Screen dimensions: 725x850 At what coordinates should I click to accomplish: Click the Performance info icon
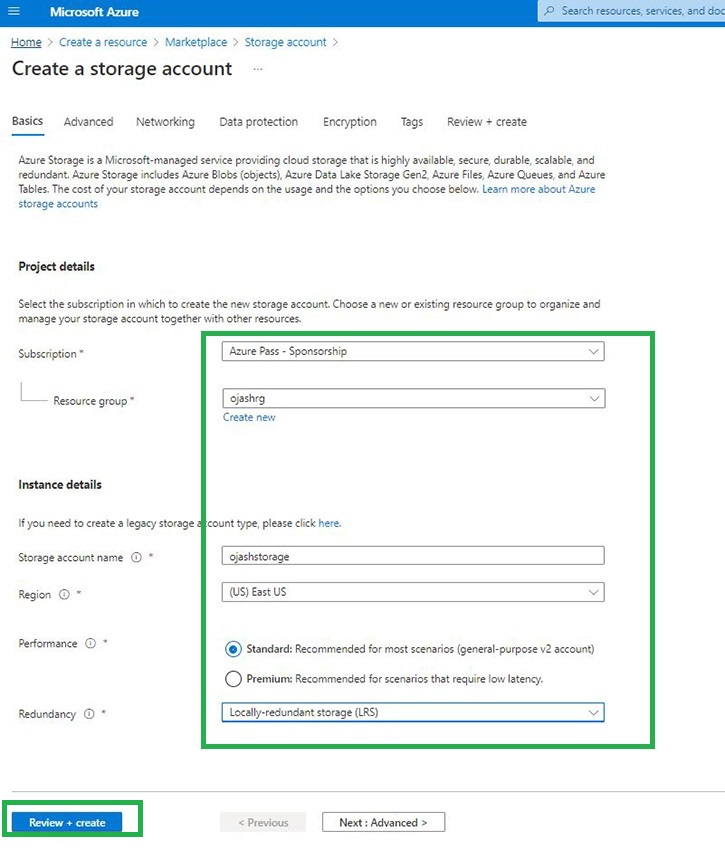90,644
